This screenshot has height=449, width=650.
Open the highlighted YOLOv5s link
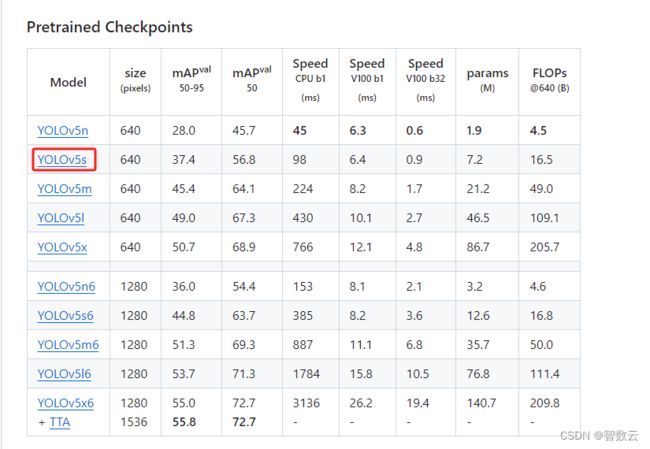tap(62, 160)
